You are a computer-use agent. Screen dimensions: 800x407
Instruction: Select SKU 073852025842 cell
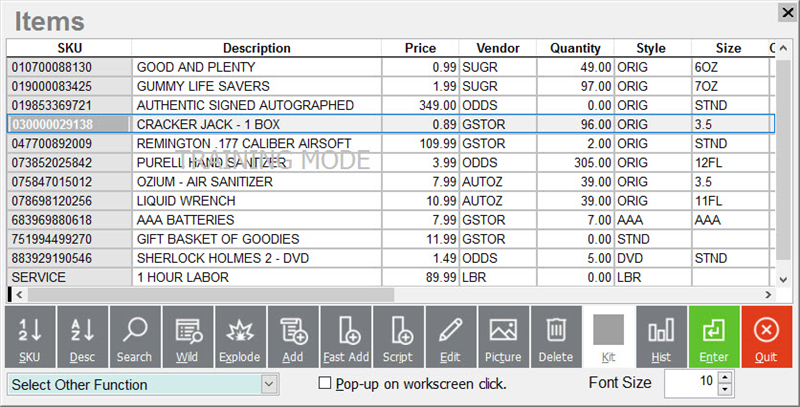click(69, 163)
